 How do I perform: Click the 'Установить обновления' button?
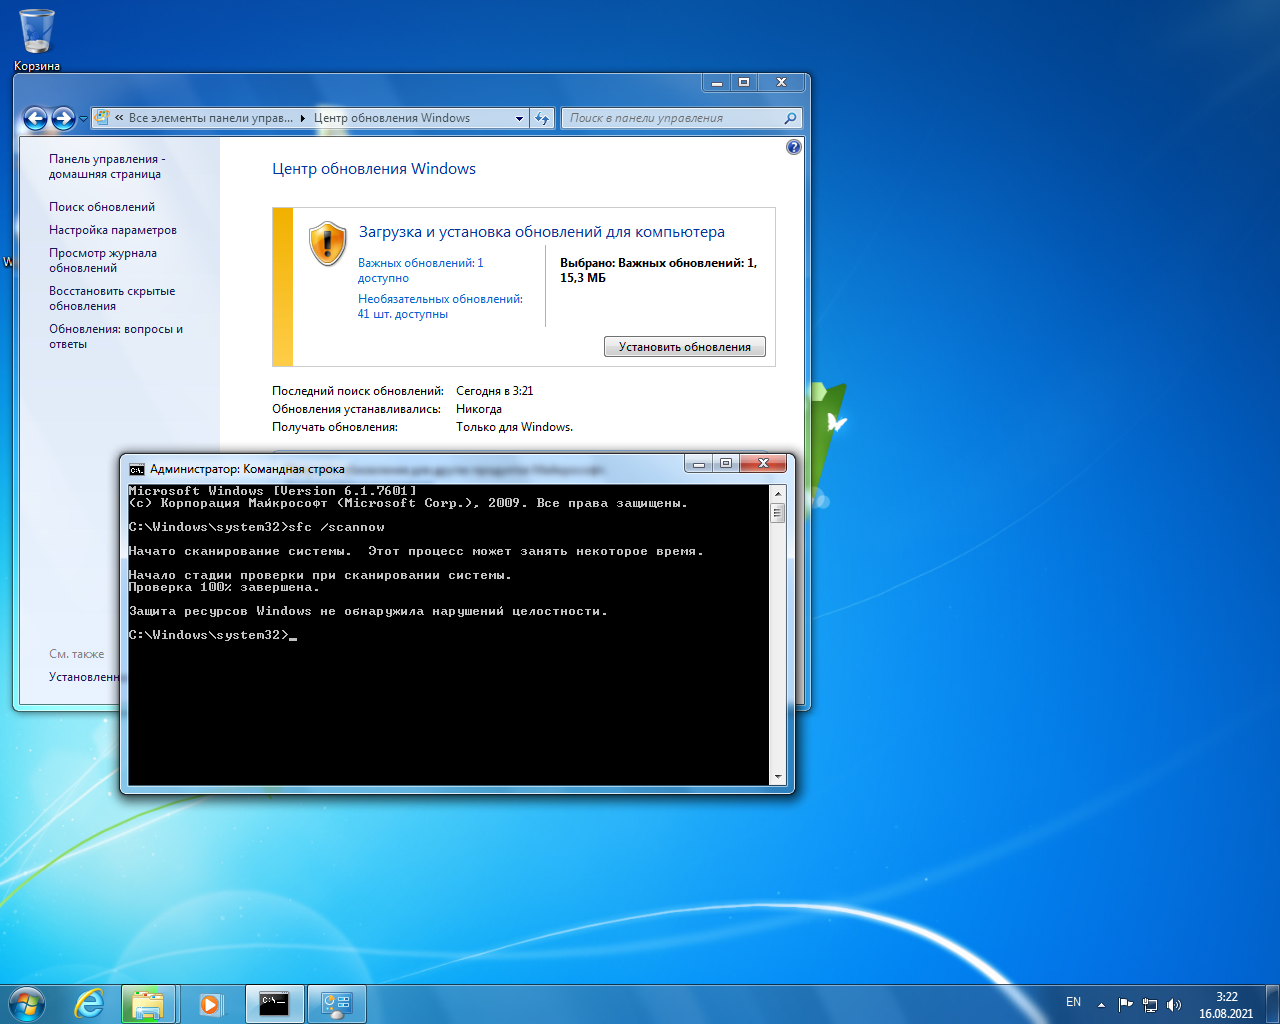coord(684,347)
